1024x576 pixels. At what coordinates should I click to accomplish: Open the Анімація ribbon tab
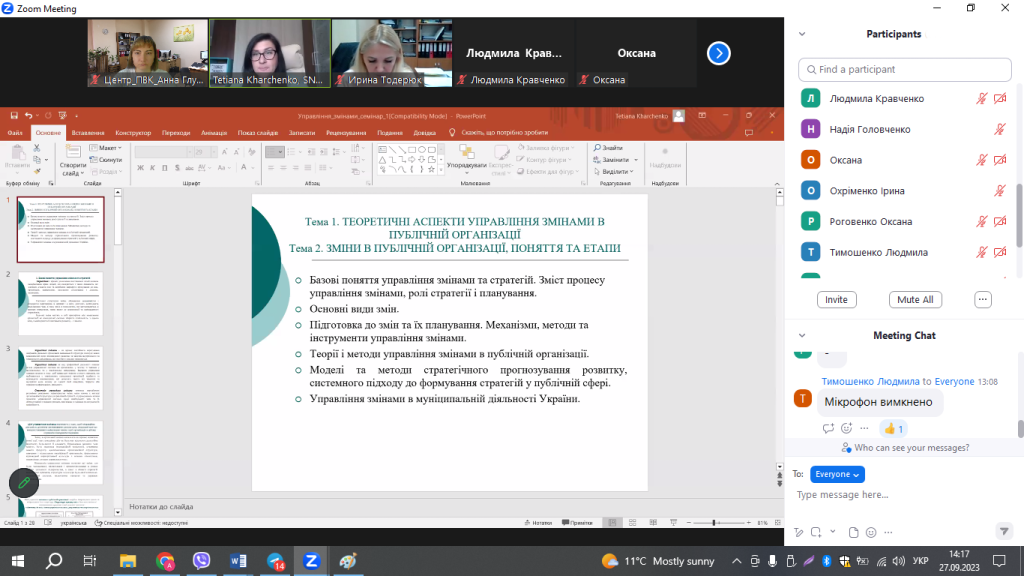point(213,132)
